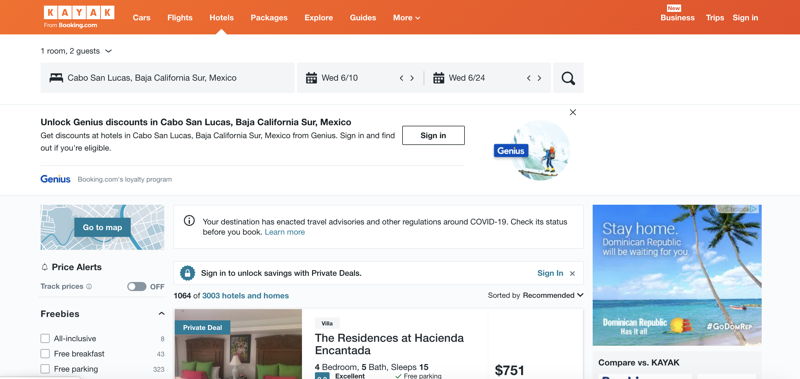
Task: Open the Learn more COVID-19 link
Action: click(x=285, y=232)
